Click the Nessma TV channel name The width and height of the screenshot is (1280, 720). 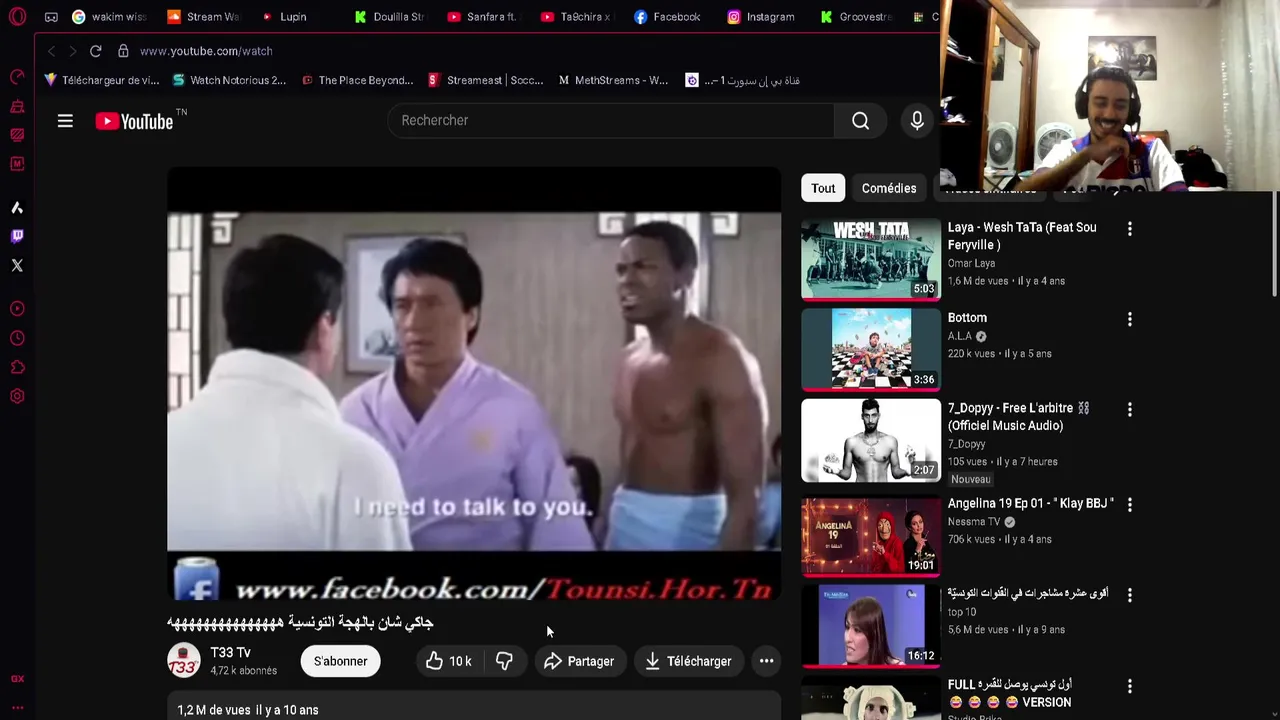tap(974, 522)
